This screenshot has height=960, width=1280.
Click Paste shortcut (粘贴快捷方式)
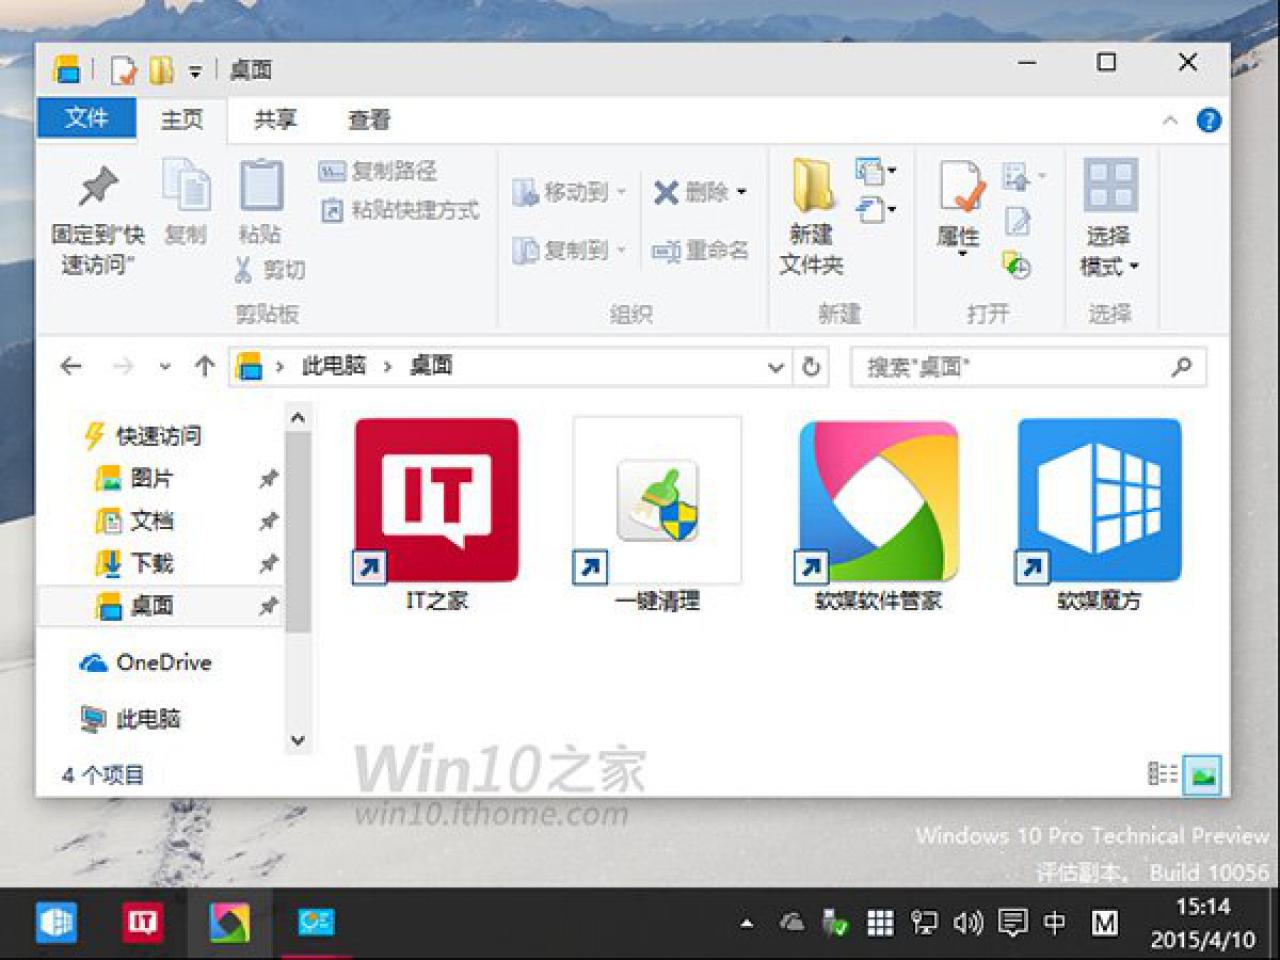(x=400, y=210)
